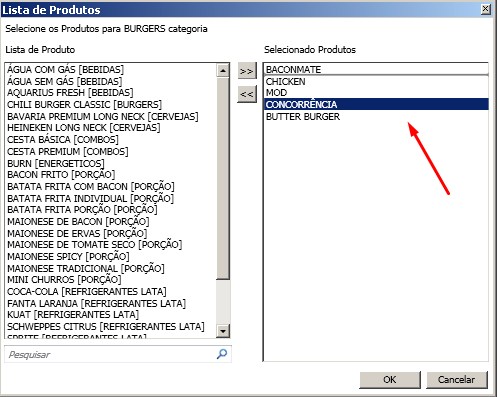Click the product list scroll down arrow
This screenshot has width=501, height=397.
point(223,331)
